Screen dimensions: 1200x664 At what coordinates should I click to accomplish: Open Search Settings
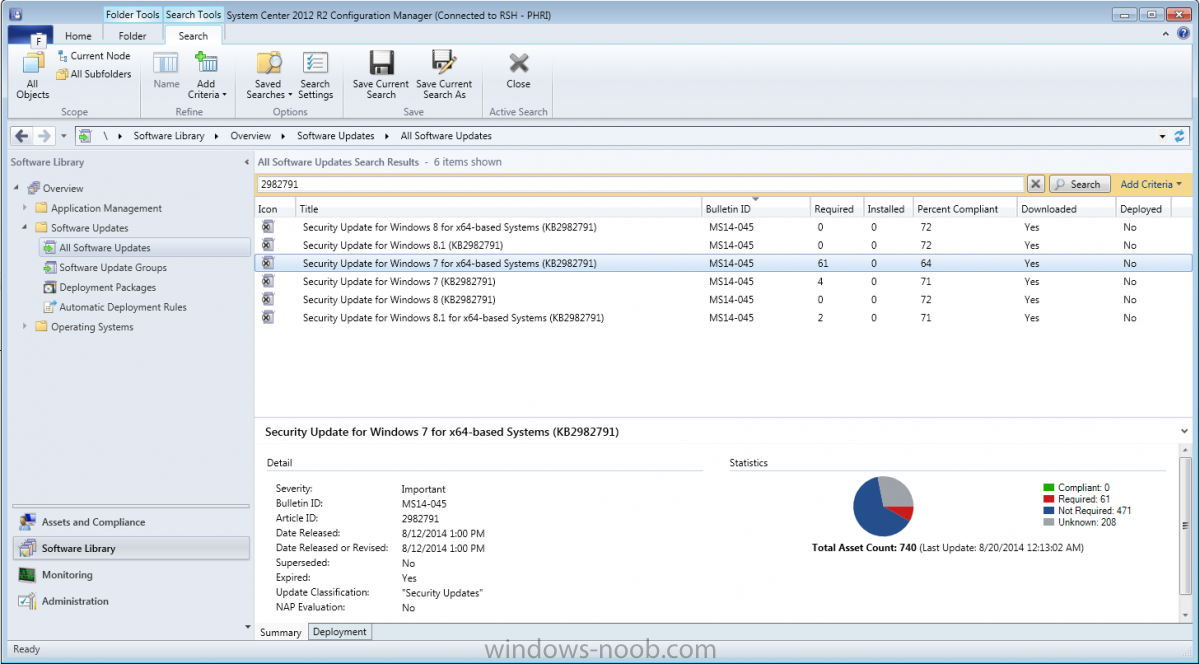pyautogui.click(x=315, y=75)
